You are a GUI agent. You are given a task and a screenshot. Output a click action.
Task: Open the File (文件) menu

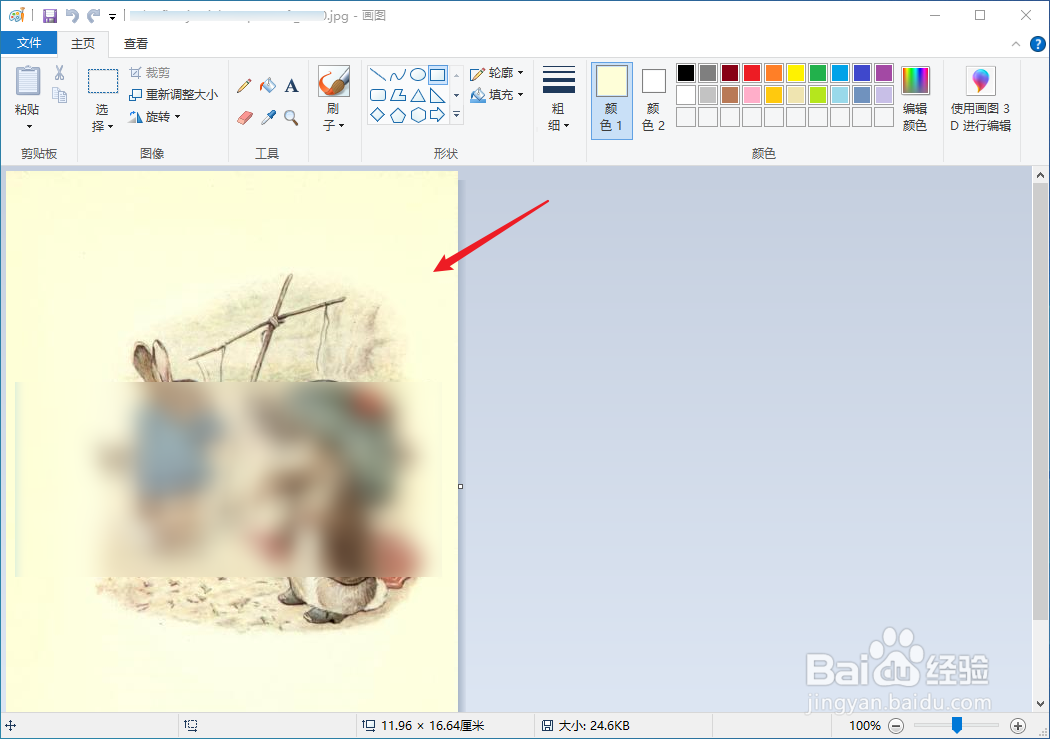coord(29,43)
